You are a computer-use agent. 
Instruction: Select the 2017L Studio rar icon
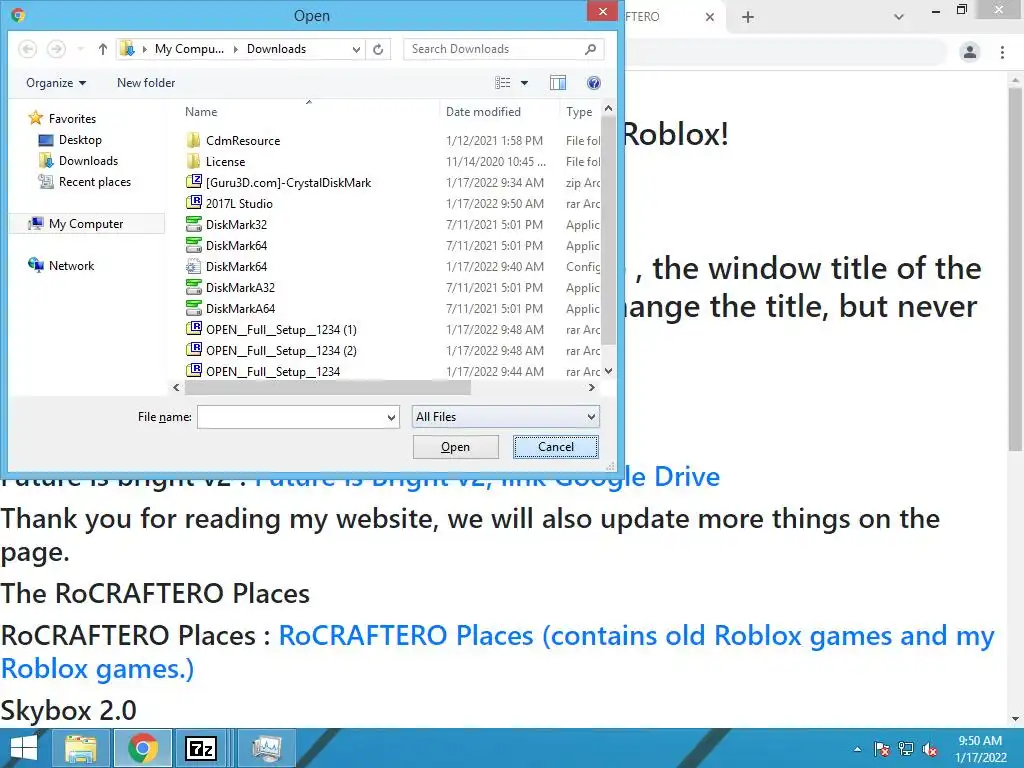click(x=193, y=203)
